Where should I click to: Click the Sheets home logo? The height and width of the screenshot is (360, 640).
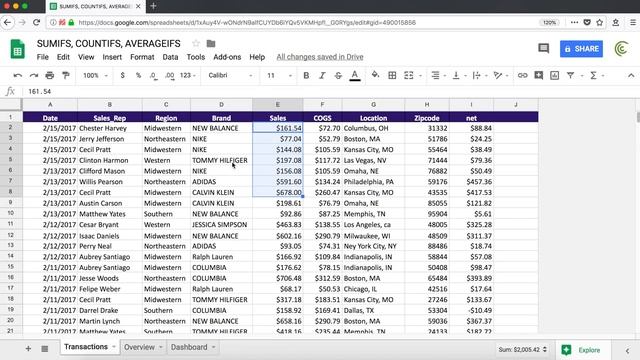click(x=17, y=49)
